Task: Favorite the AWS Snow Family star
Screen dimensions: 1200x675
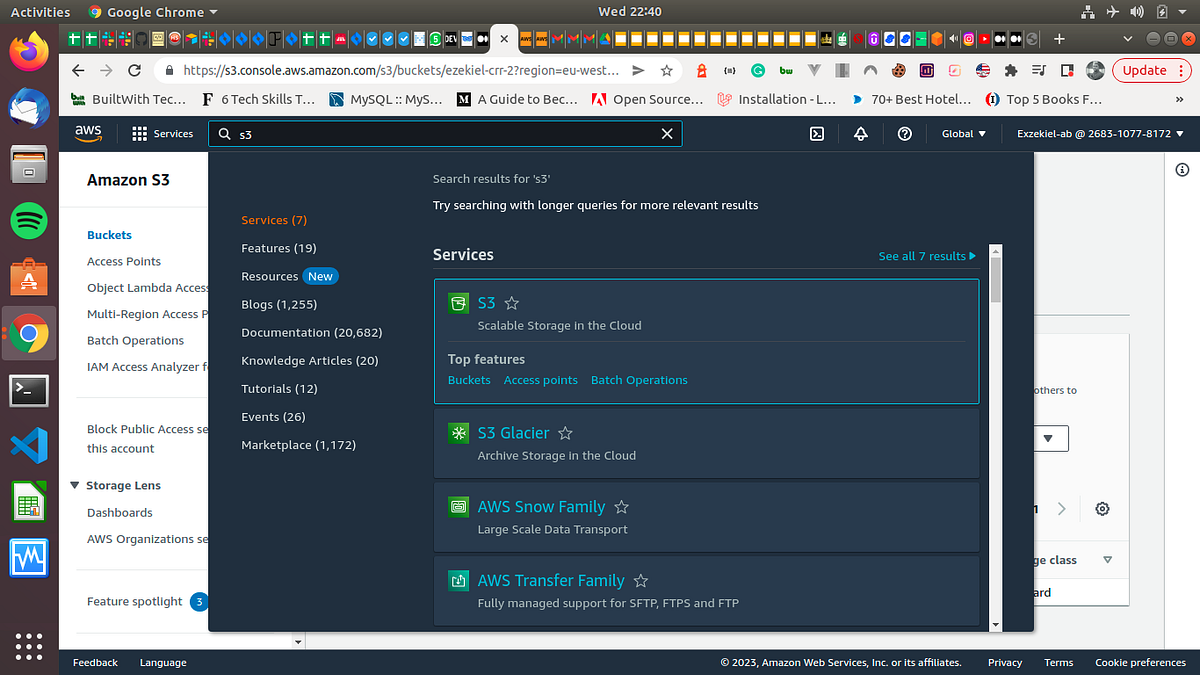Action: (x=621, y=507)
